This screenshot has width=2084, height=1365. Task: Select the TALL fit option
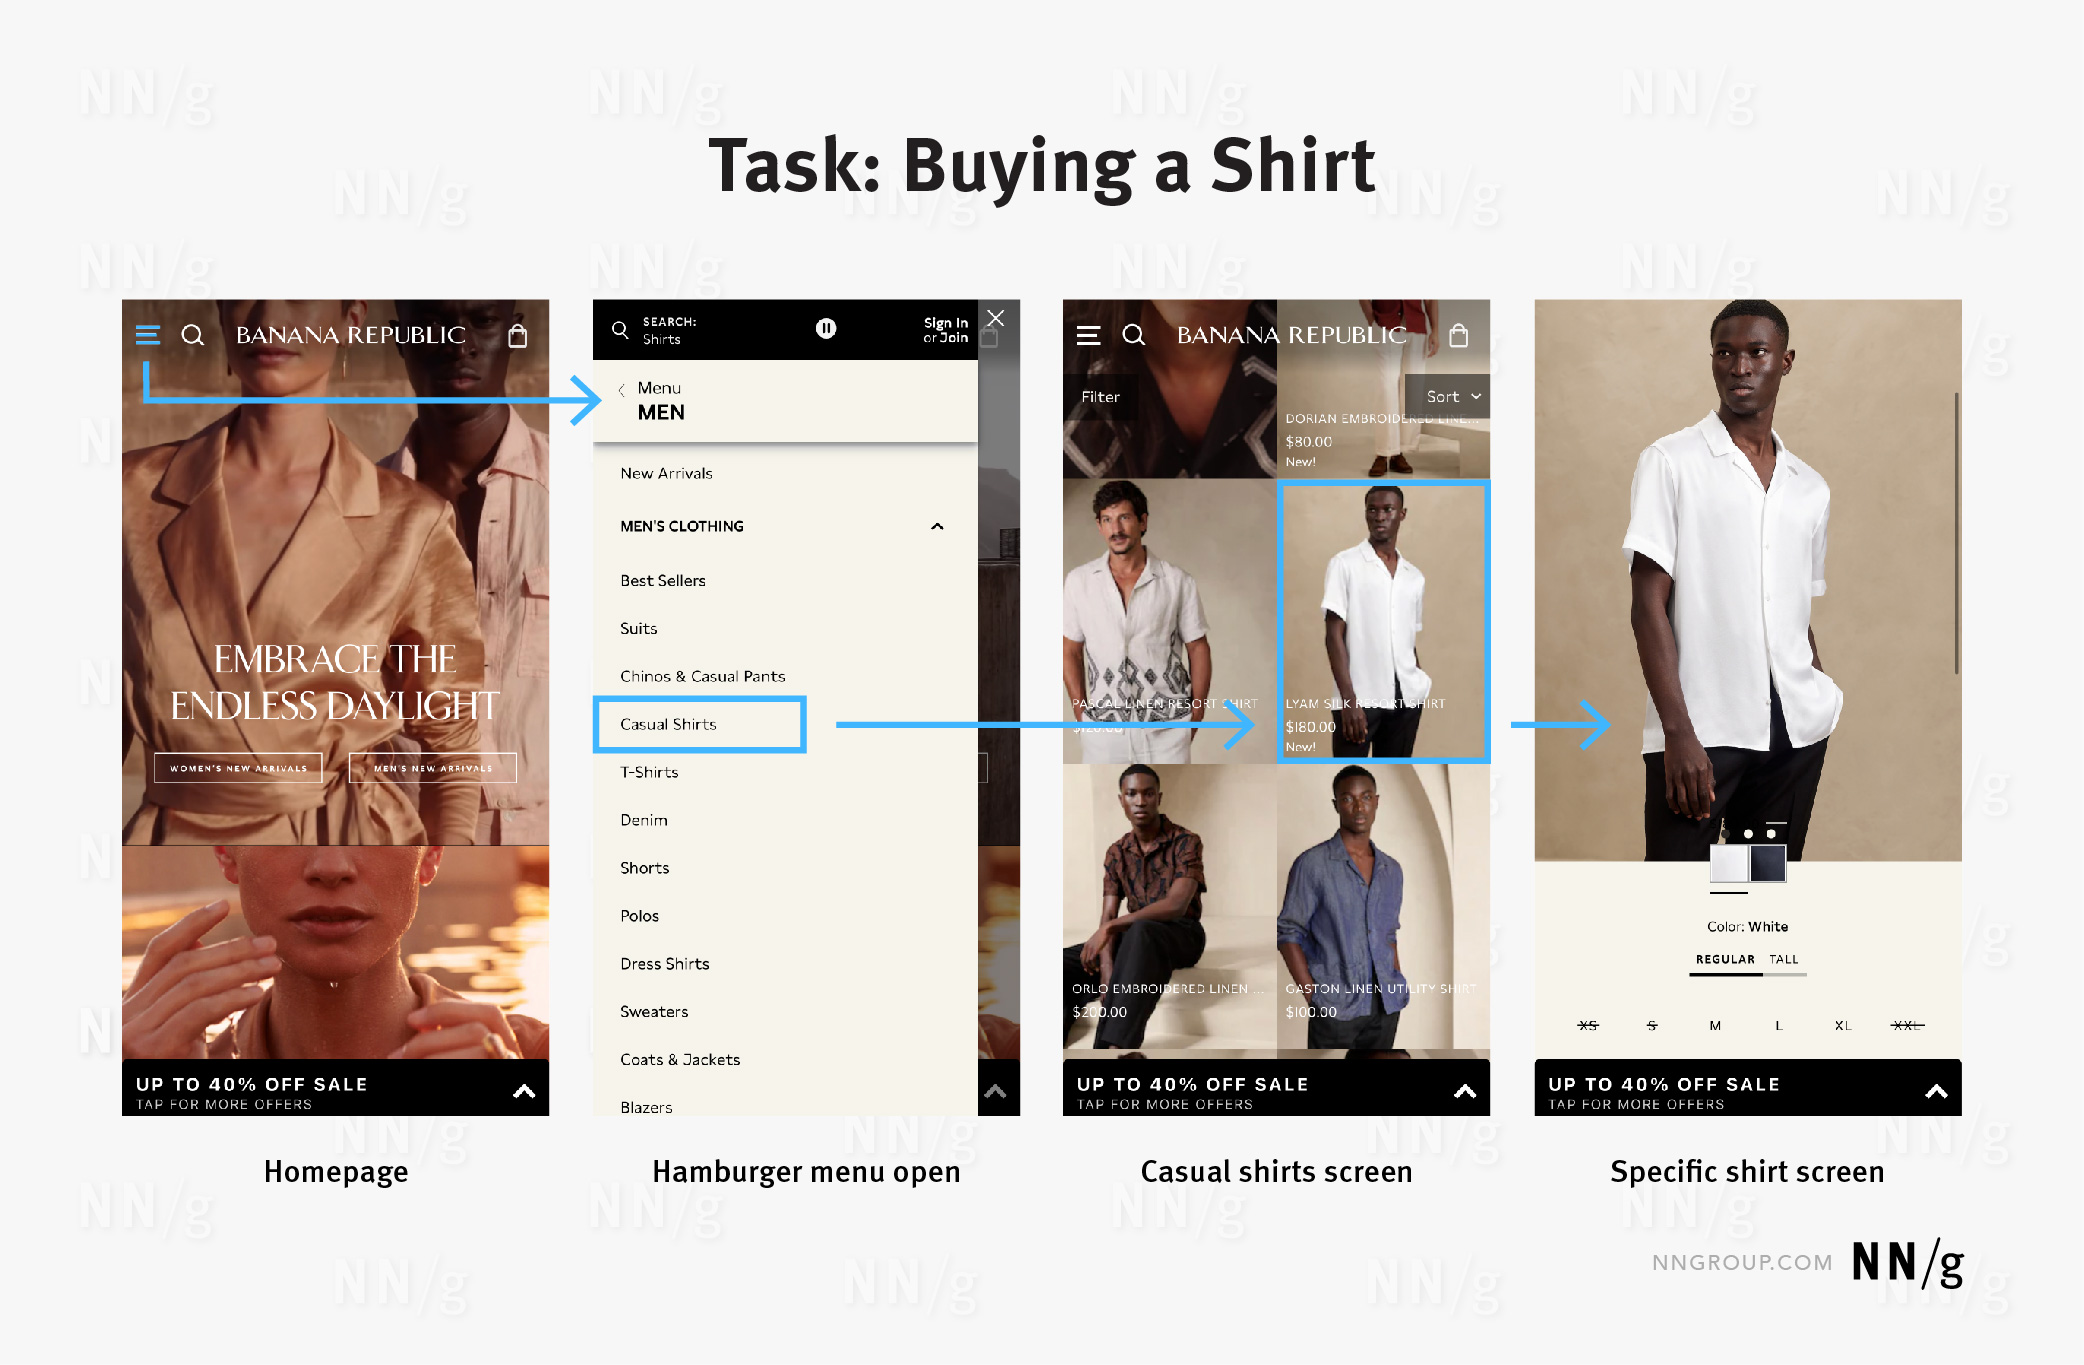click(x=1784, y=959)
